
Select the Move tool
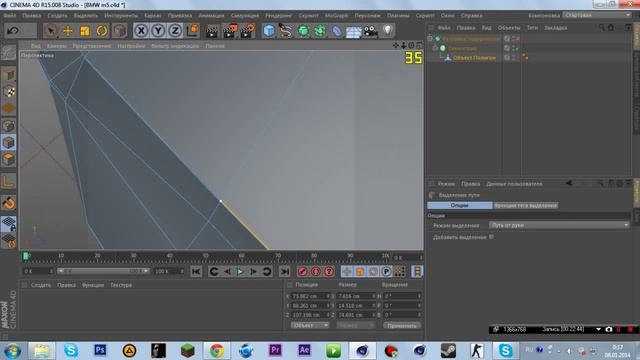(x=68, y=31)
